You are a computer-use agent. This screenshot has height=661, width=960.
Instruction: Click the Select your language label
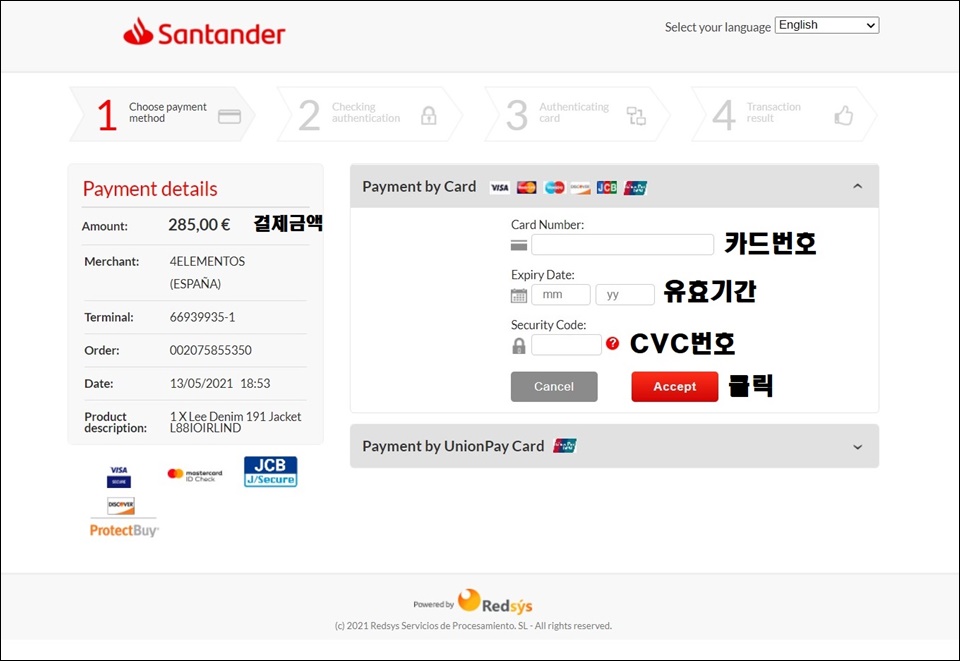(718, 27)
